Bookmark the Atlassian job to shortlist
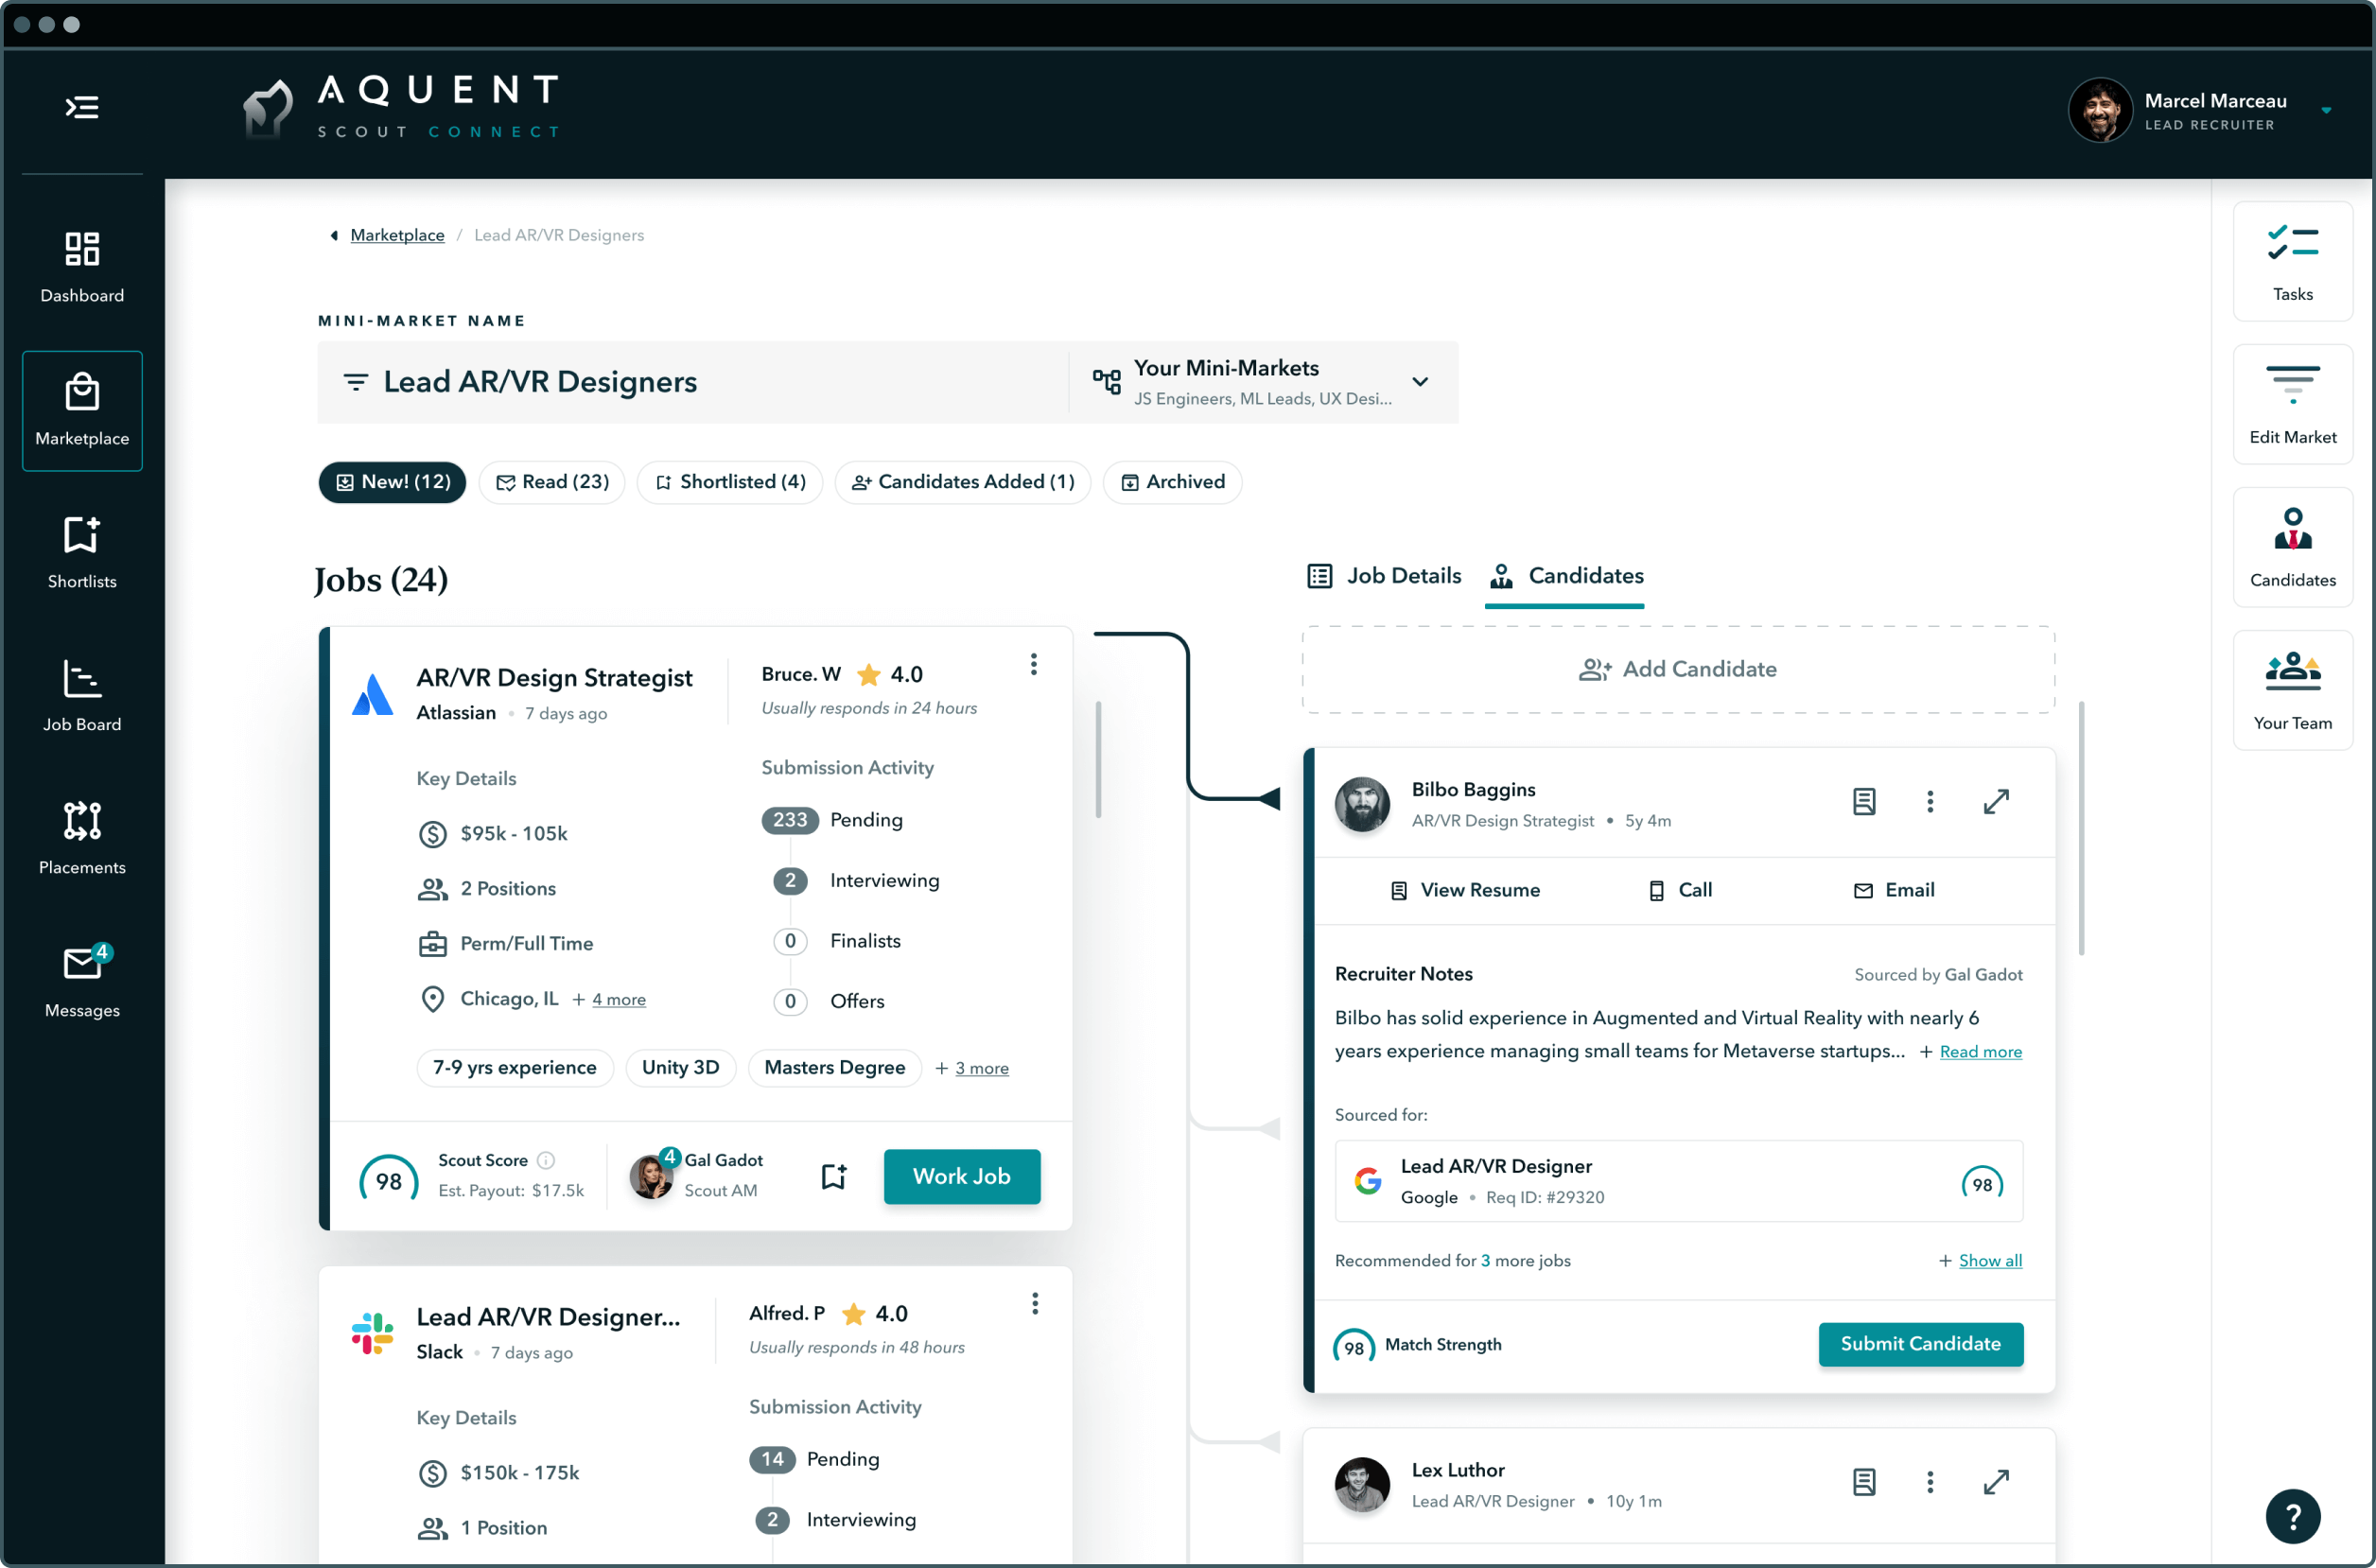 coord(834,1176)
